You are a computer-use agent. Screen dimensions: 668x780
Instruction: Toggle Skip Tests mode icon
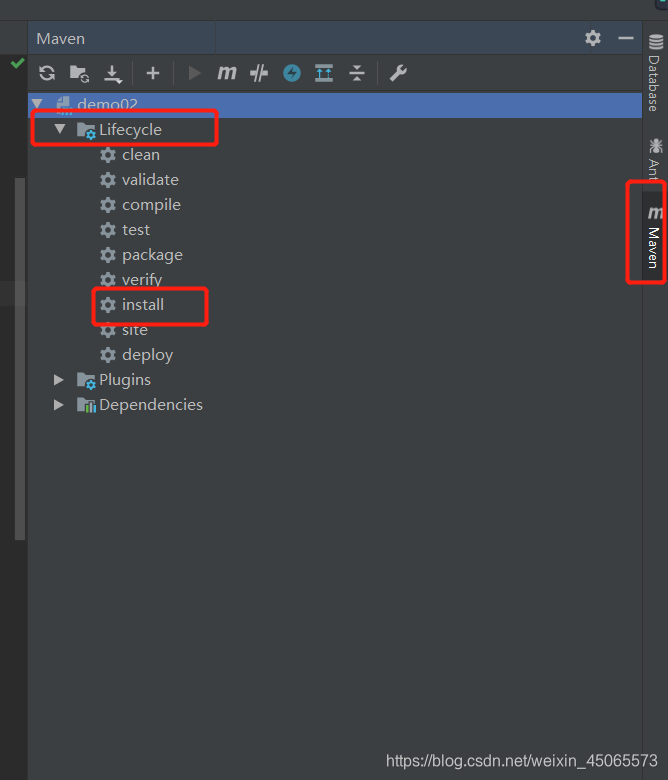259,74
